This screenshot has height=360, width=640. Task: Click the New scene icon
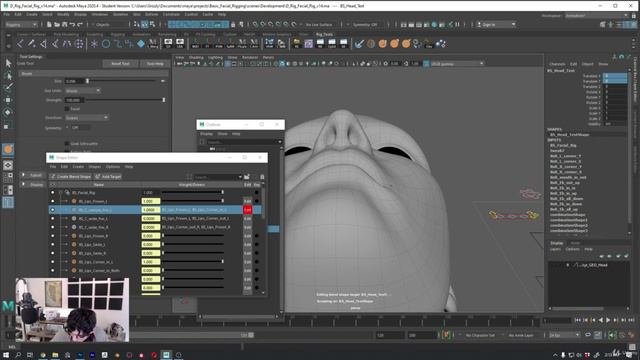point(49,24)
